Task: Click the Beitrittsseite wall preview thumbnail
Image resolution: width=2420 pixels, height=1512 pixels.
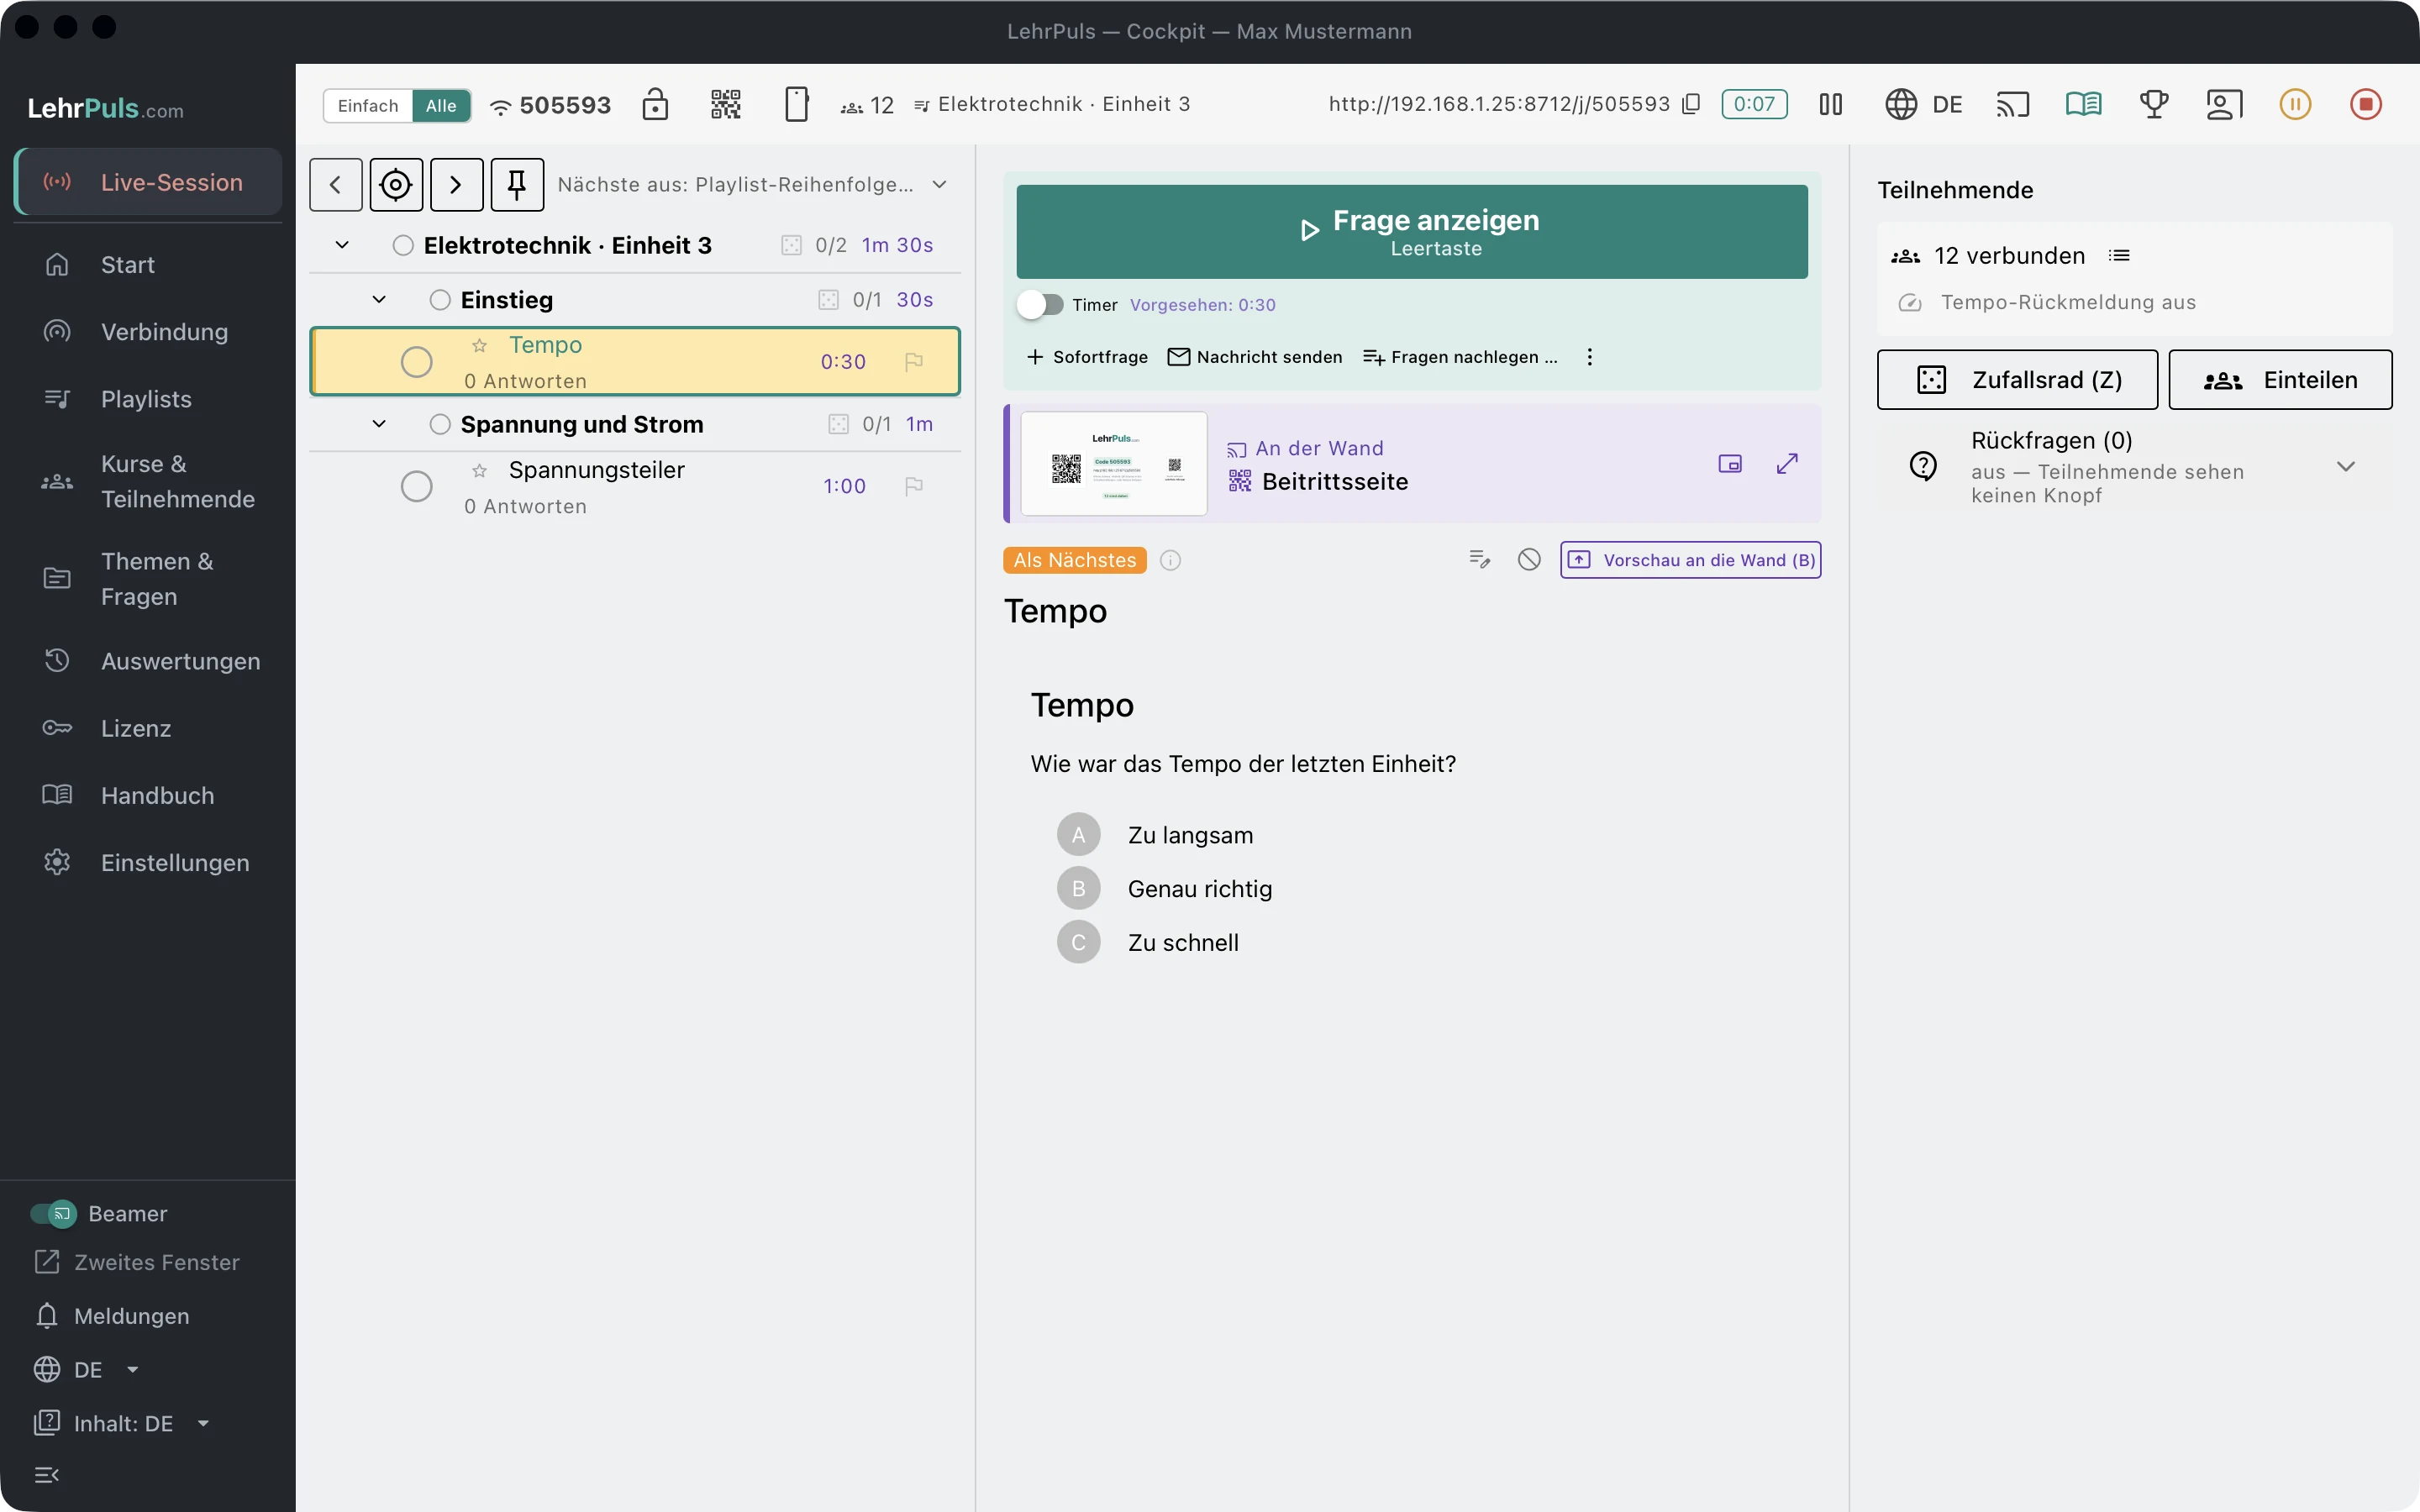Action: (1114, 463)
